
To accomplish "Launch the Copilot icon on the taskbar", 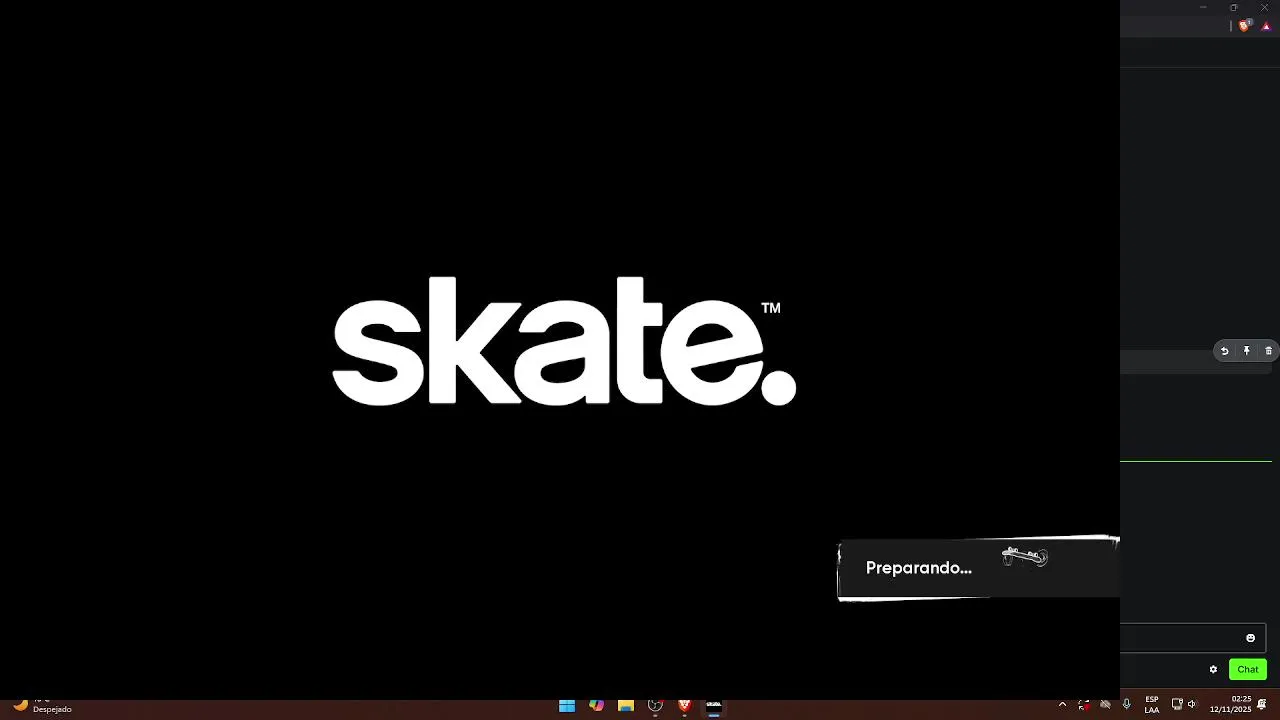I will (596, 706).
